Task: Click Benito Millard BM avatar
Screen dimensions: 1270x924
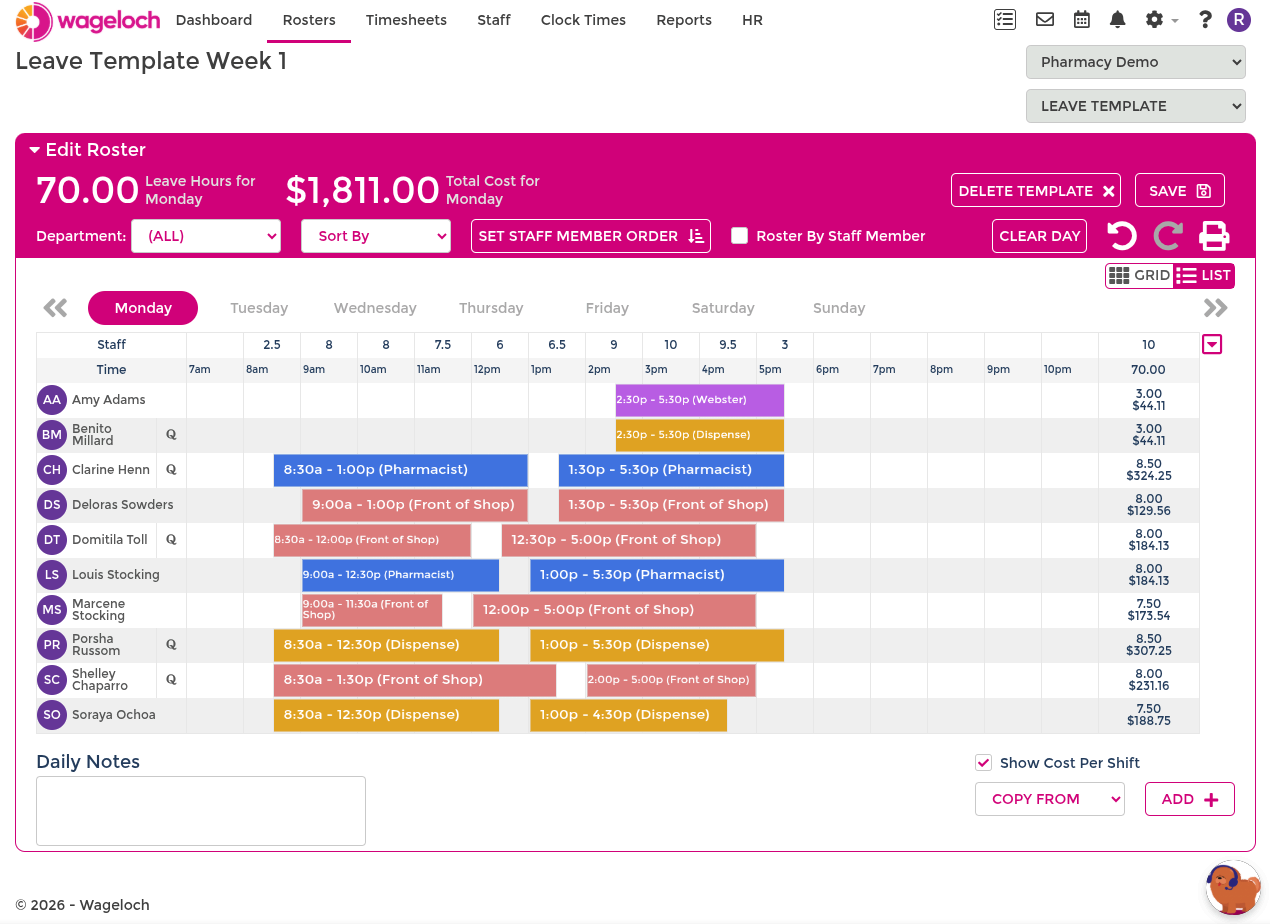Action: click(52, 435)
